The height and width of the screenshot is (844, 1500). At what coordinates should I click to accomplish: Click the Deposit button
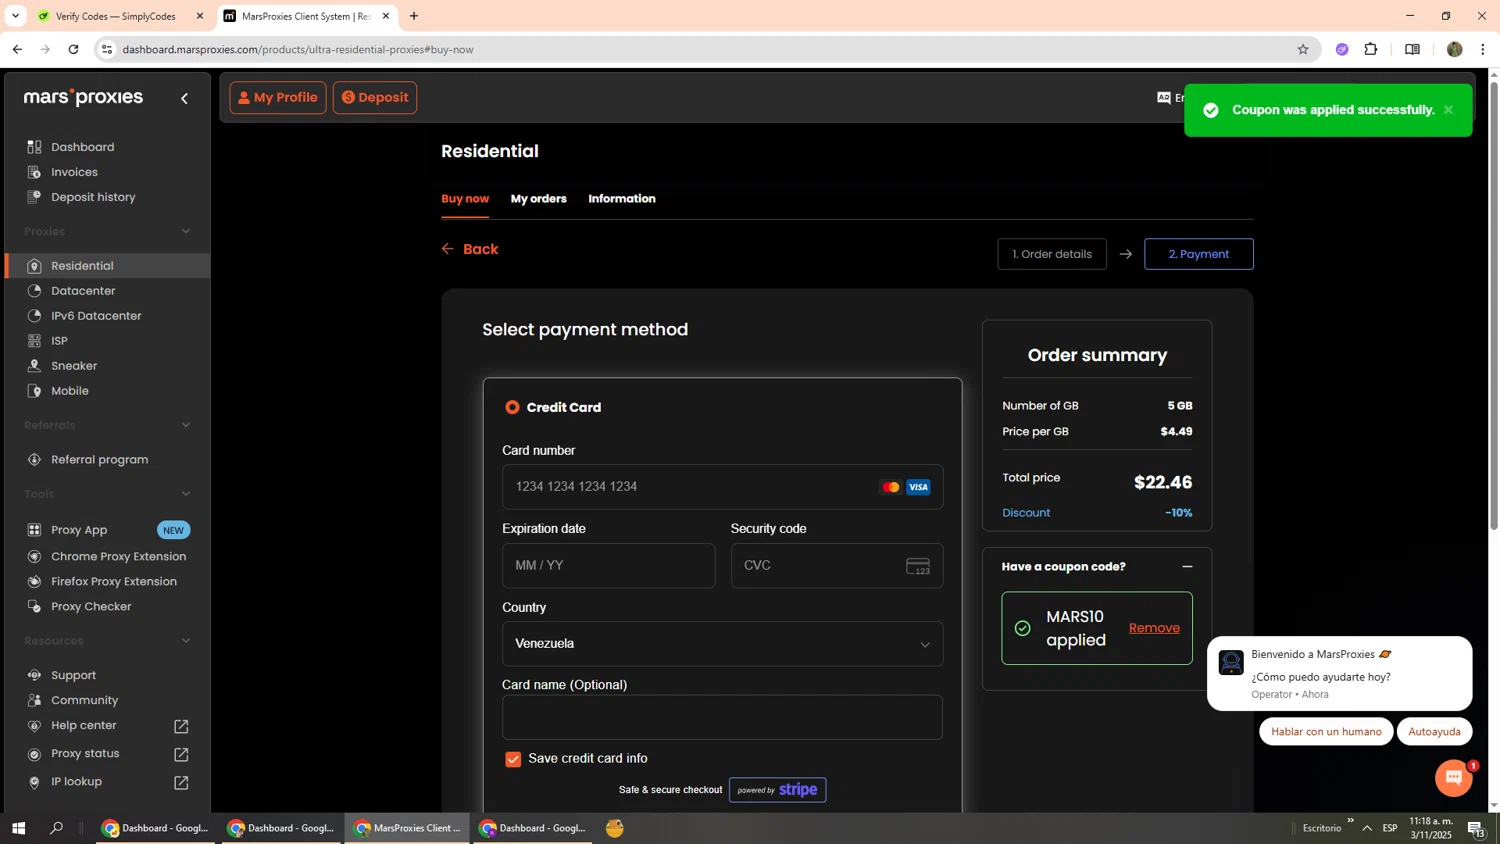pyautogui.click(x=375, y=98)
